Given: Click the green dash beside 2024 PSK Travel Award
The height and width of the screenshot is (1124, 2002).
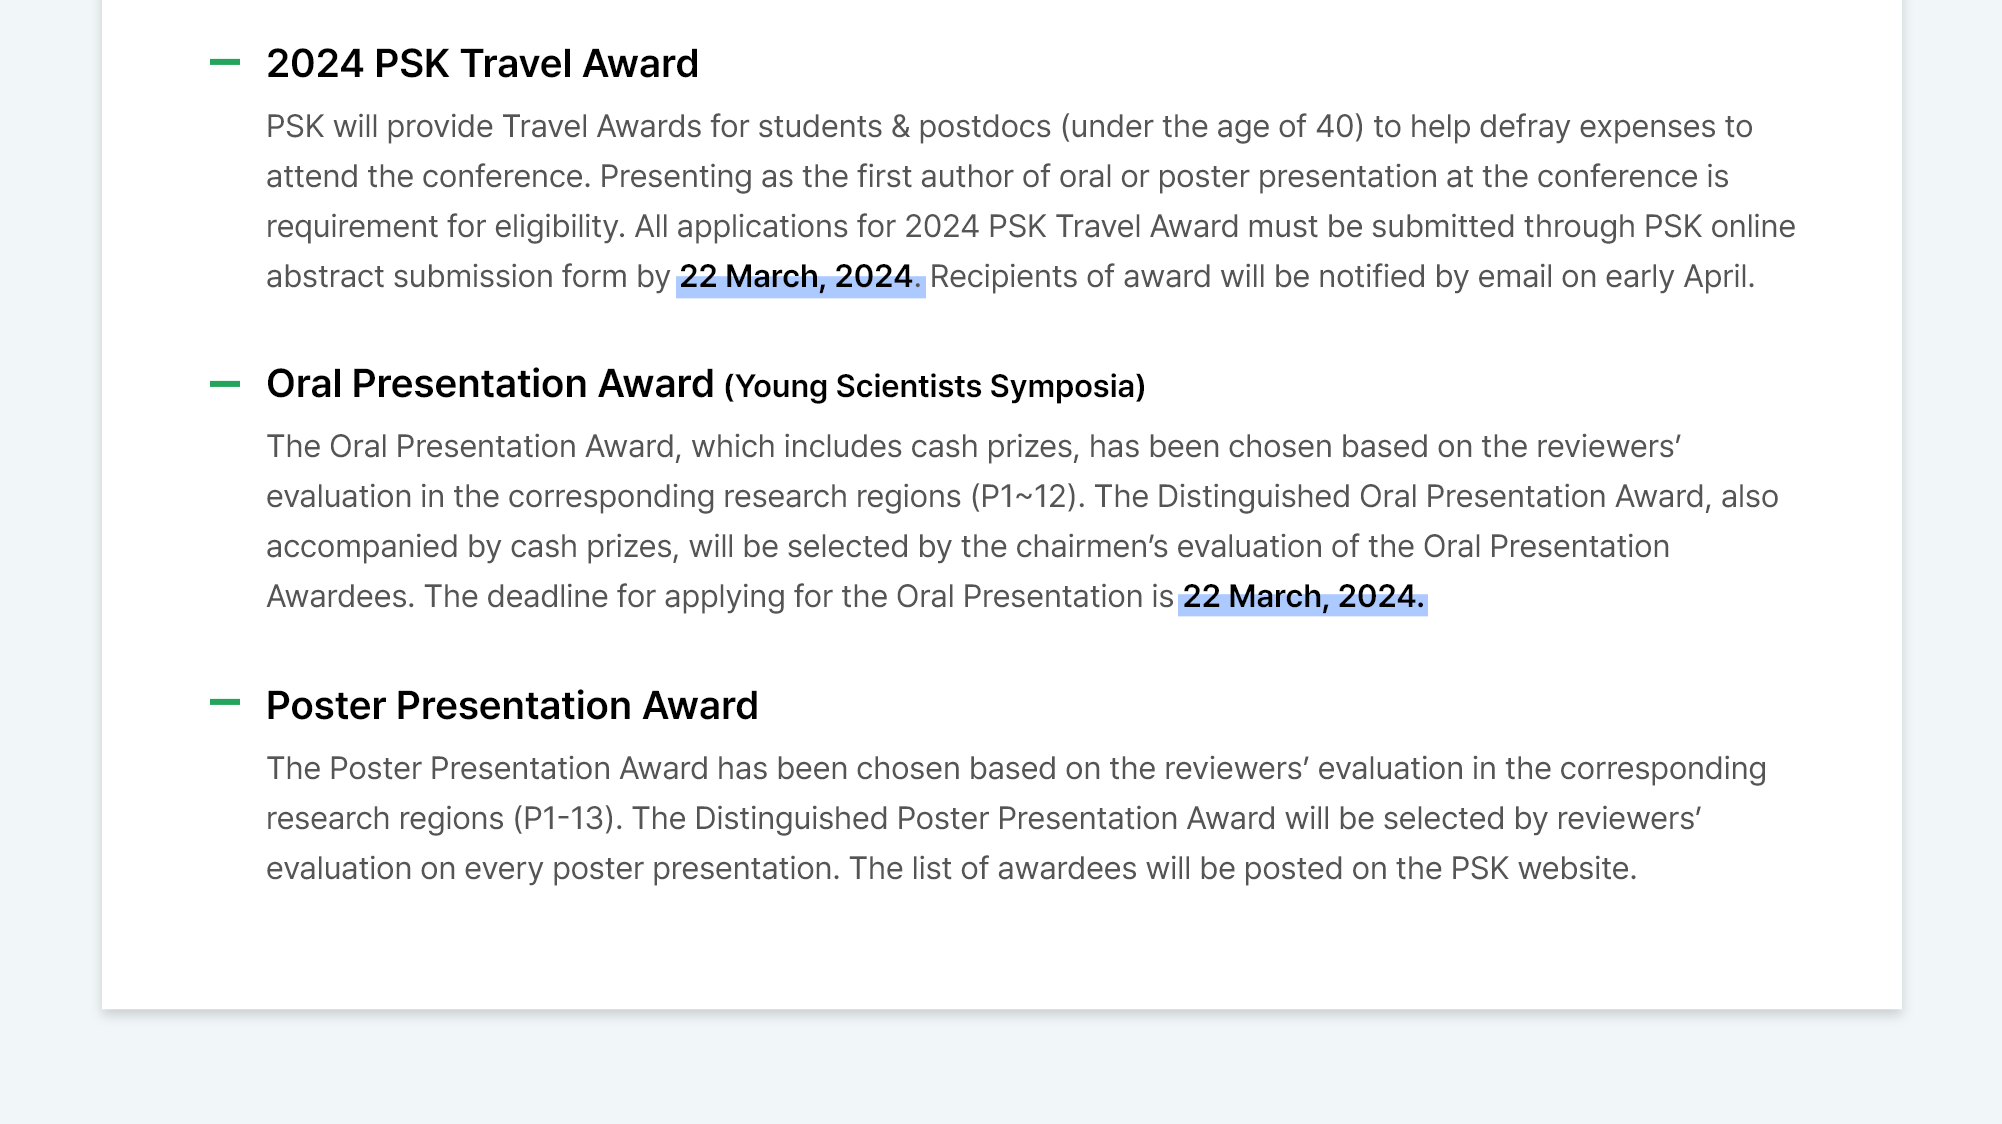Looking at the screenshot, I should [225, 62].
